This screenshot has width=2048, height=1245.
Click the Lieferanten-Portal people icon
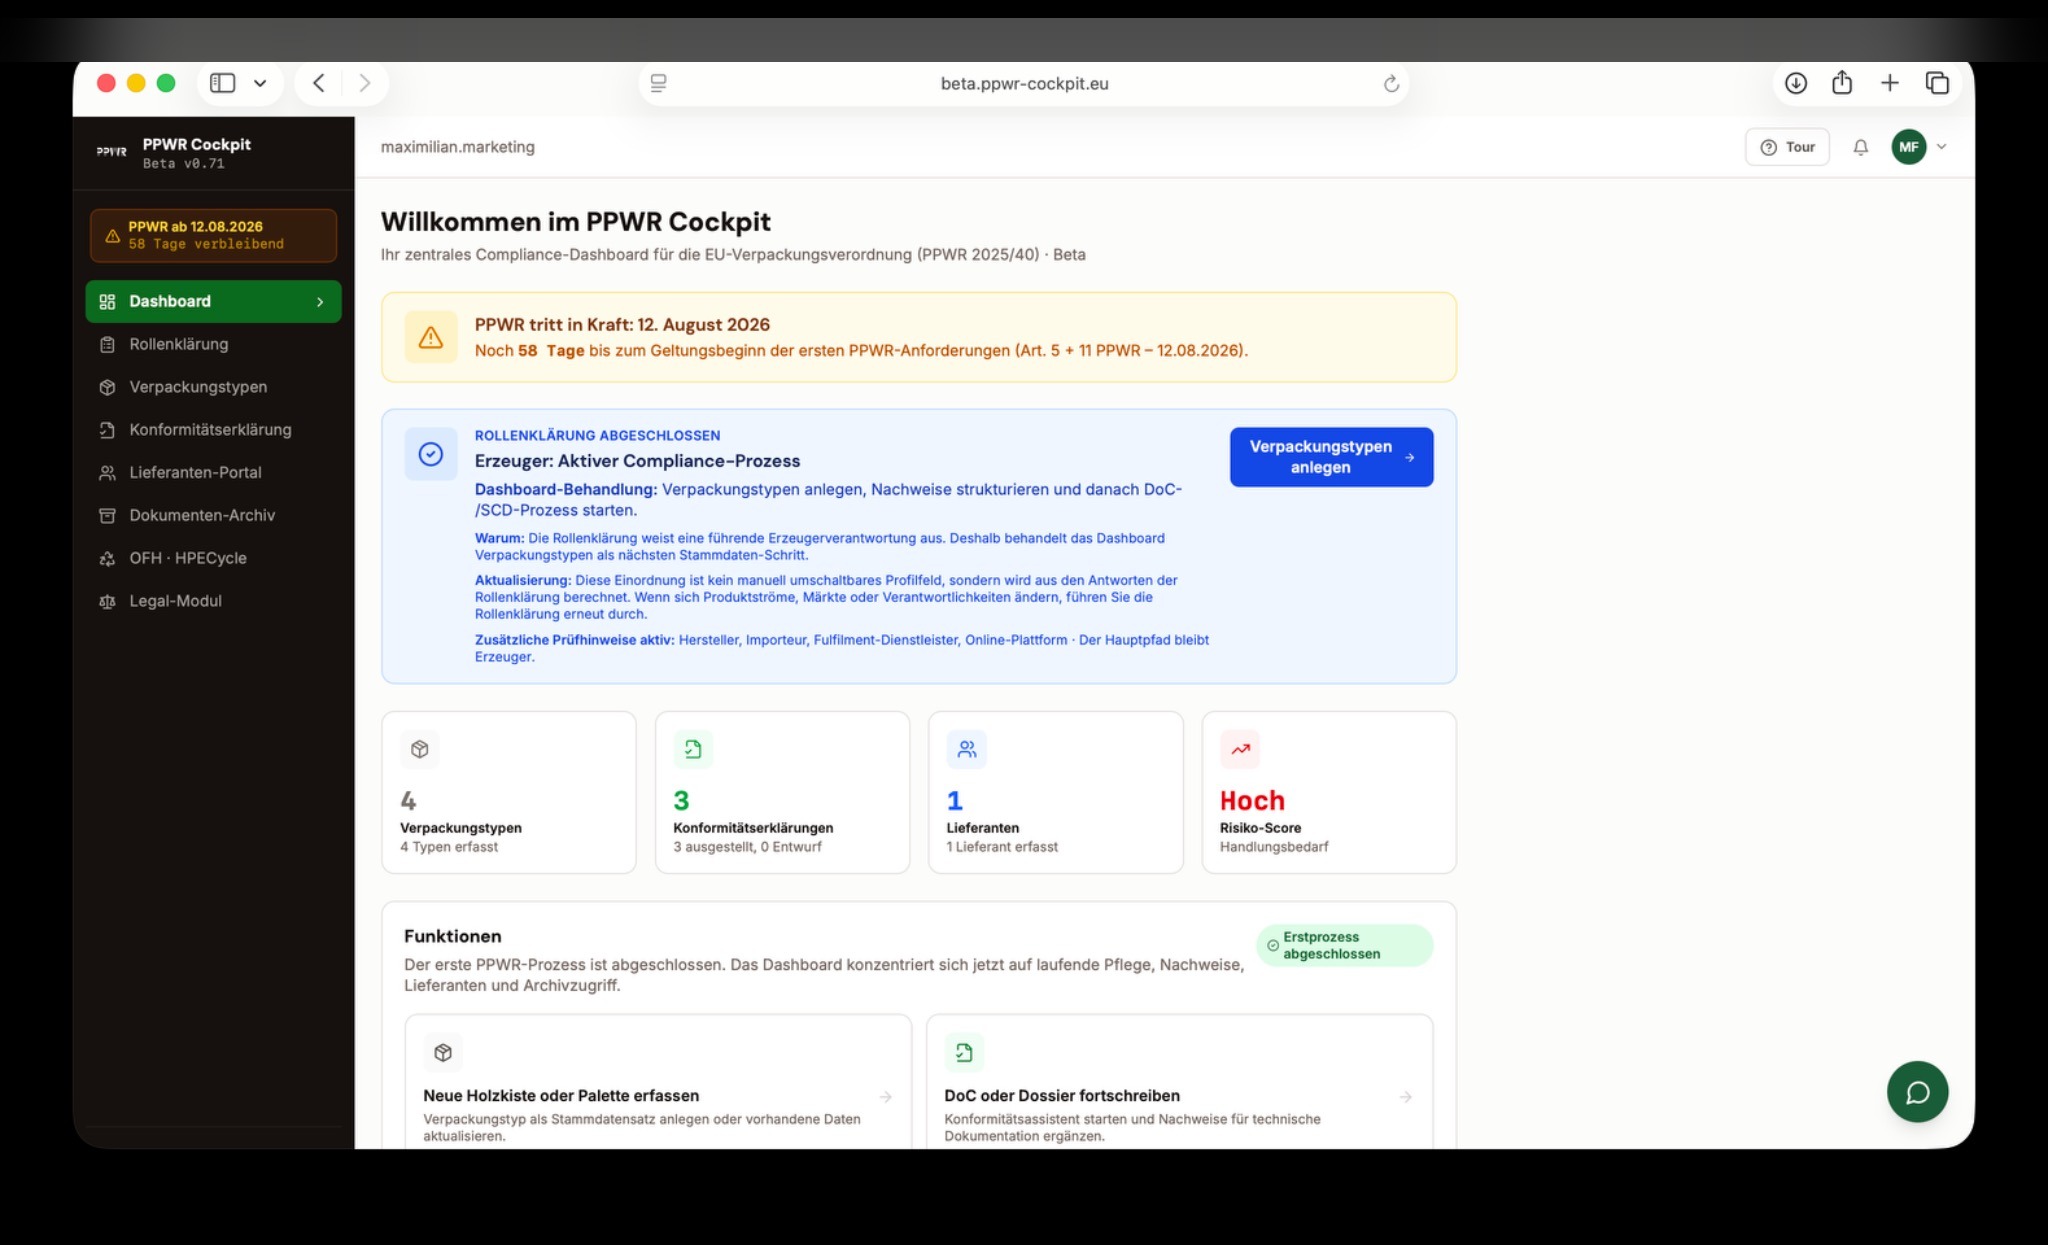(107, 472)
